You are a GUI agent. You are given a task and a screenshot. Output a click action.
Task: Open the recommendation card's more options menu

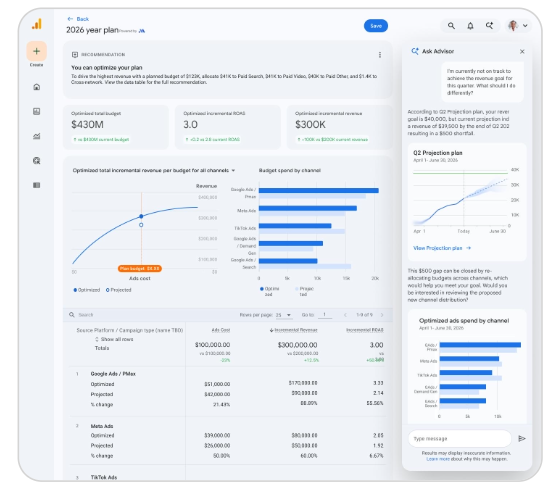pos(380,54)
